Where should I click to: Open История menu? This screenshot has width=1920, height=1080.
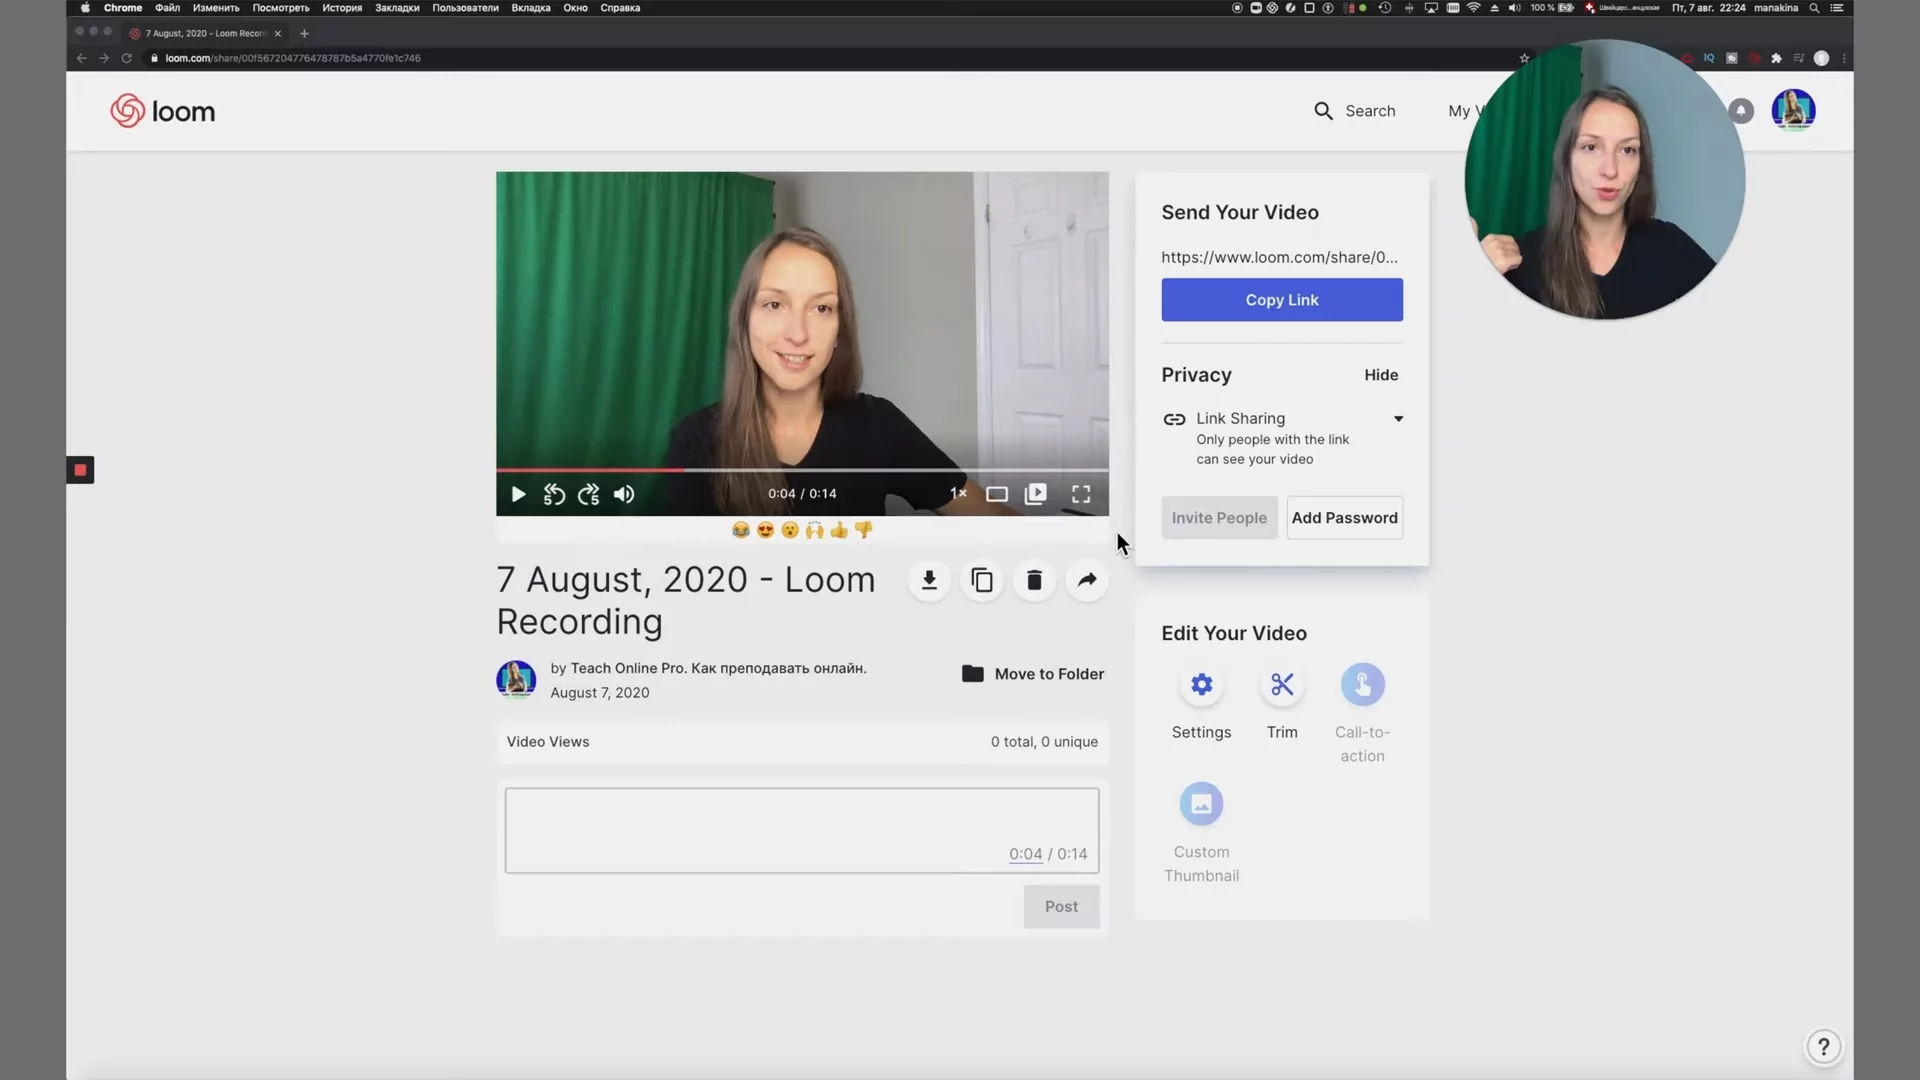[342, 8]
